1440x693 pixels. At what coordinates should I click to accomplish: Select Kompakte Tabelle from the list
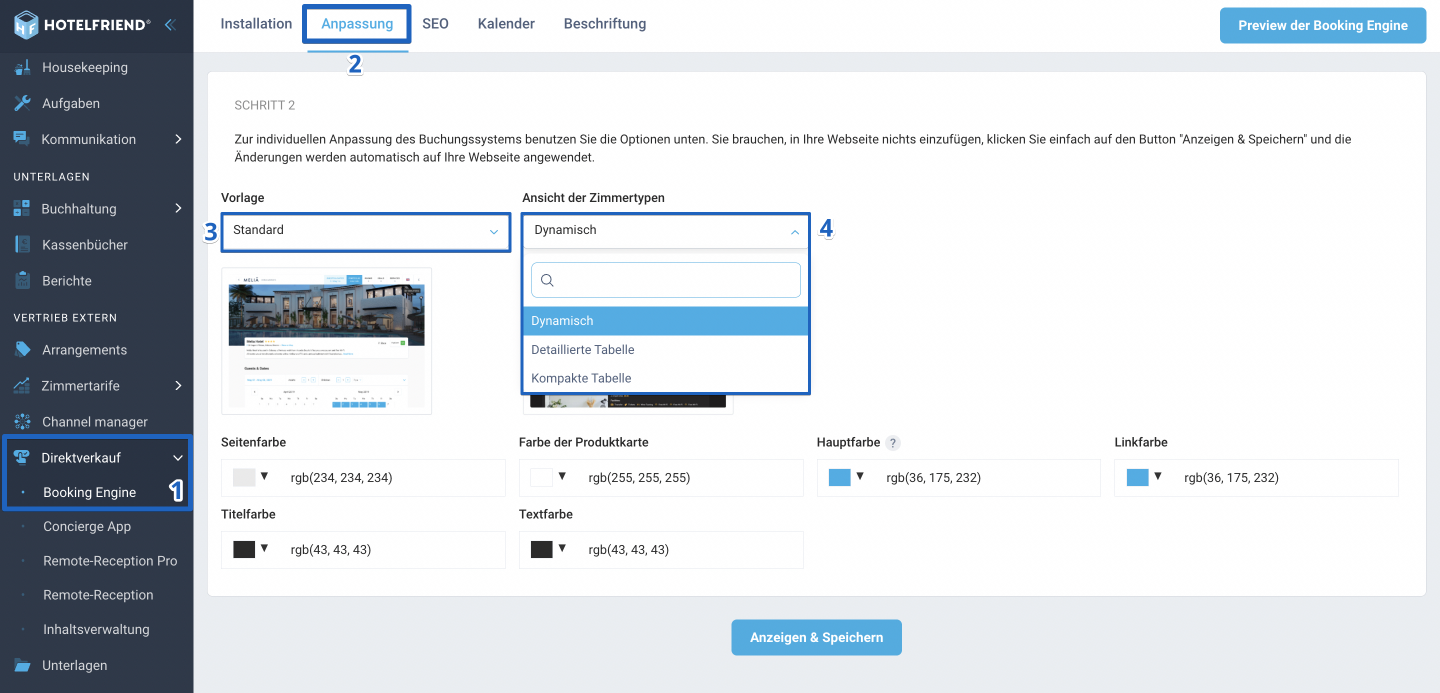(665, 378)
